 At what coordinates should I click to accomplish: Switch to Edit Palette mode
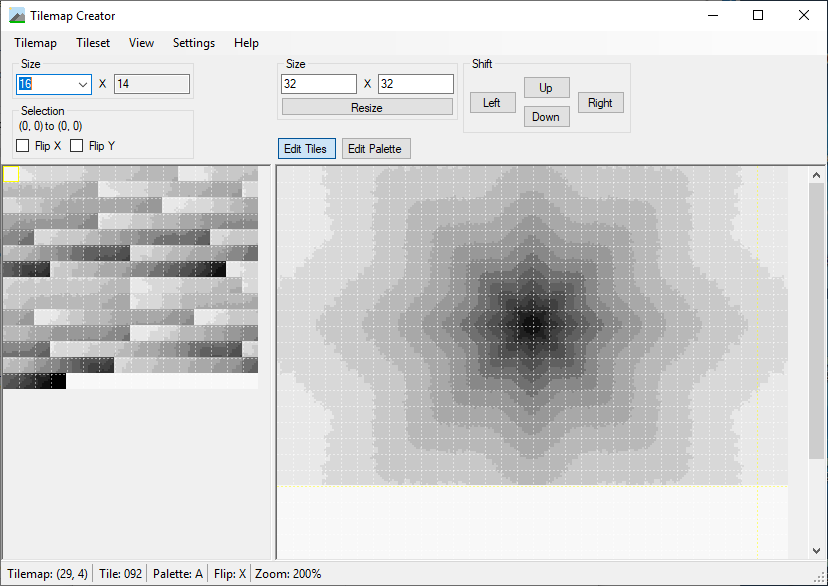coord(375,149)
